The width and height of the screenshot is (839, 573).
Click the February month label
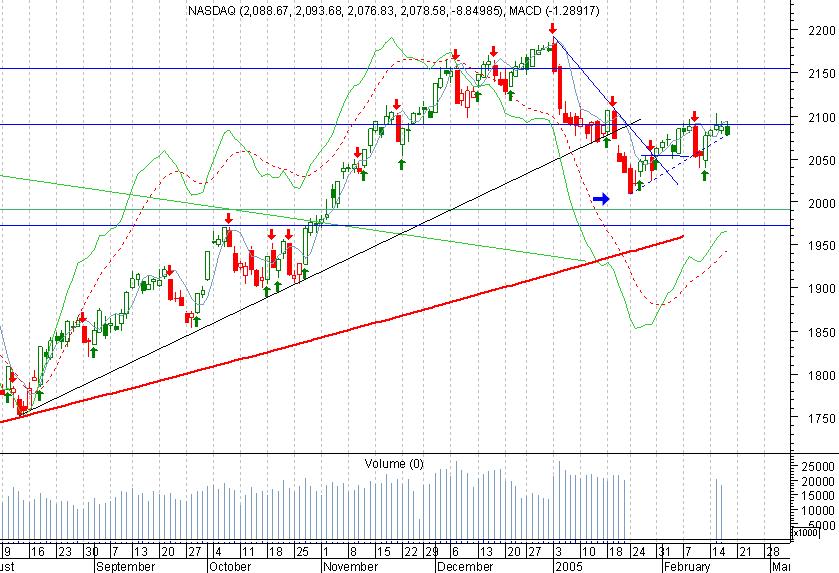point(687,567)
